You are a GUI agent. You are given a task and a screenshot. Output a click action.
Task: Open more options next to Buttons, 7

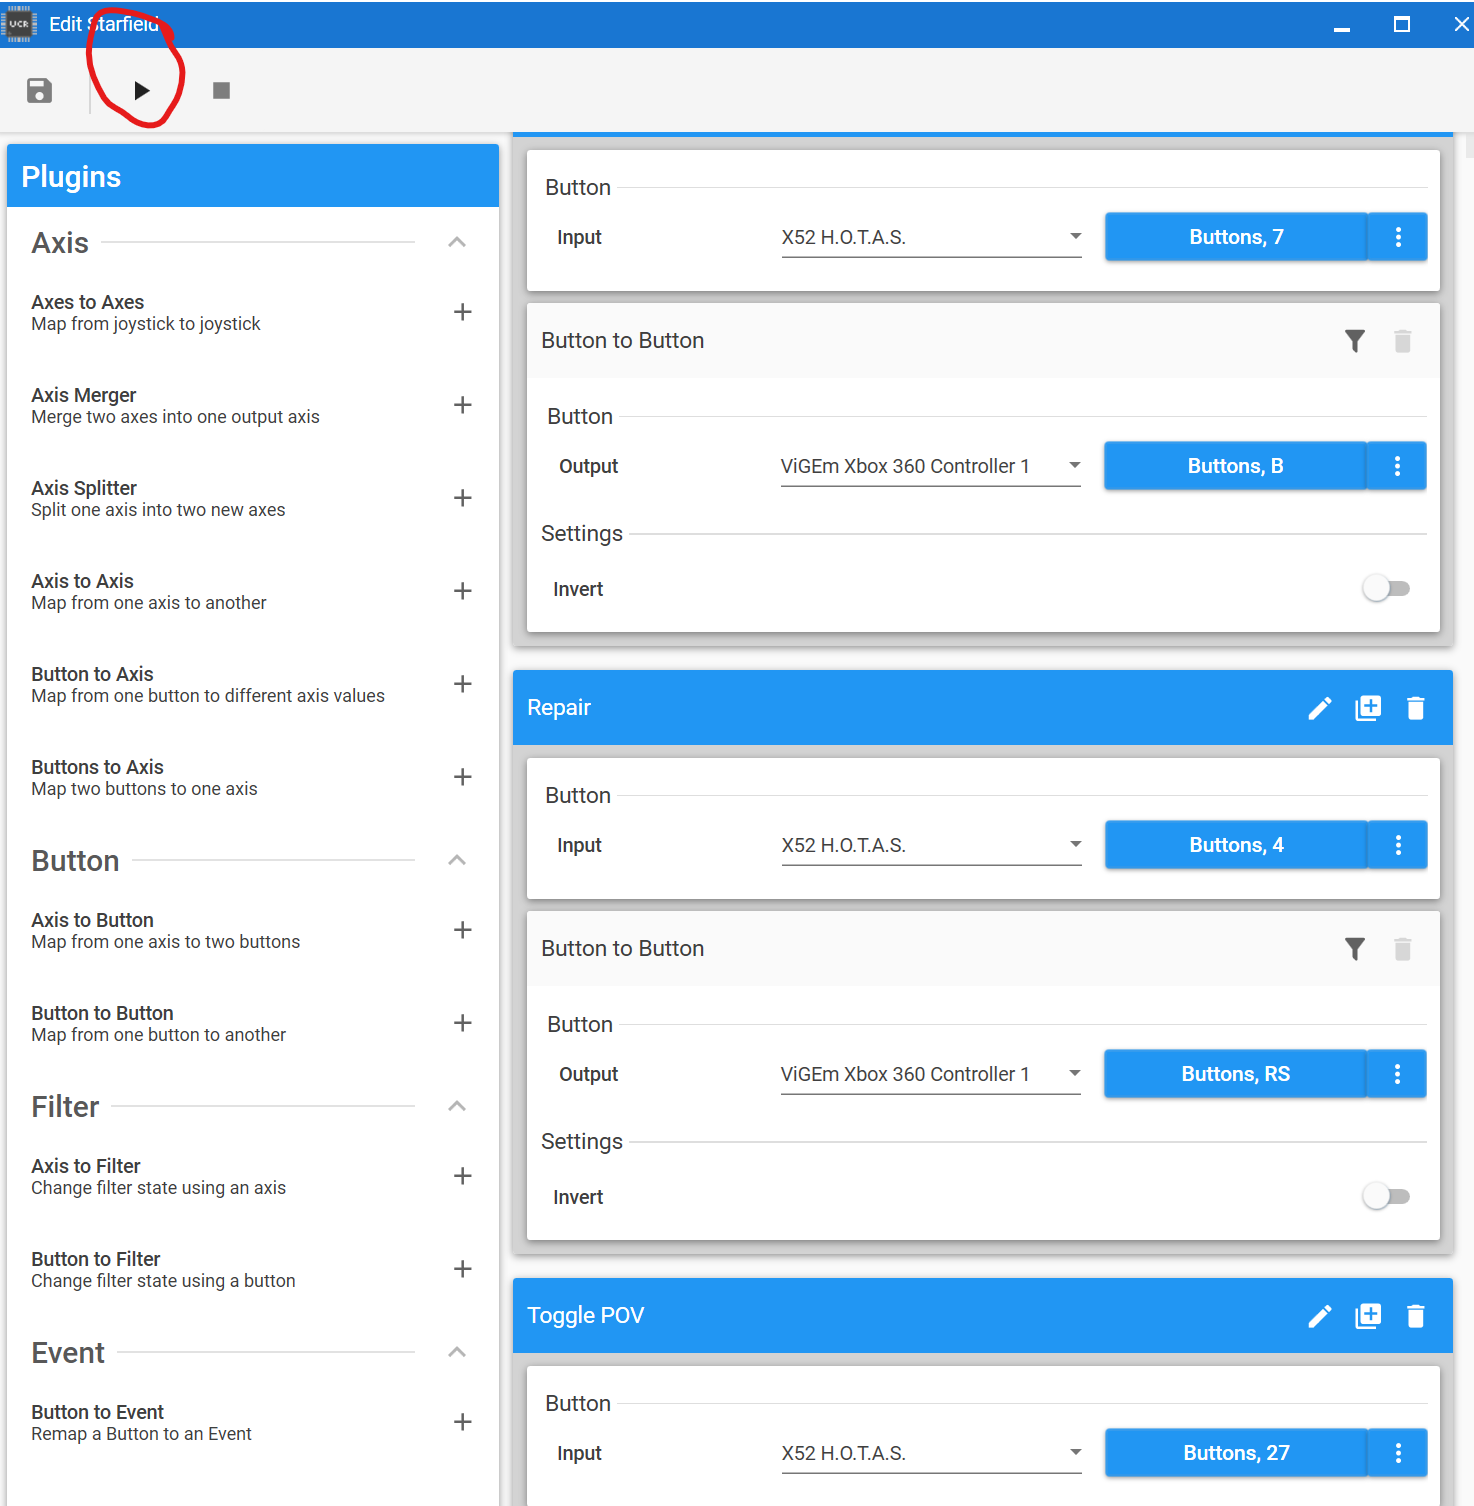click(x=1398, y=237)
